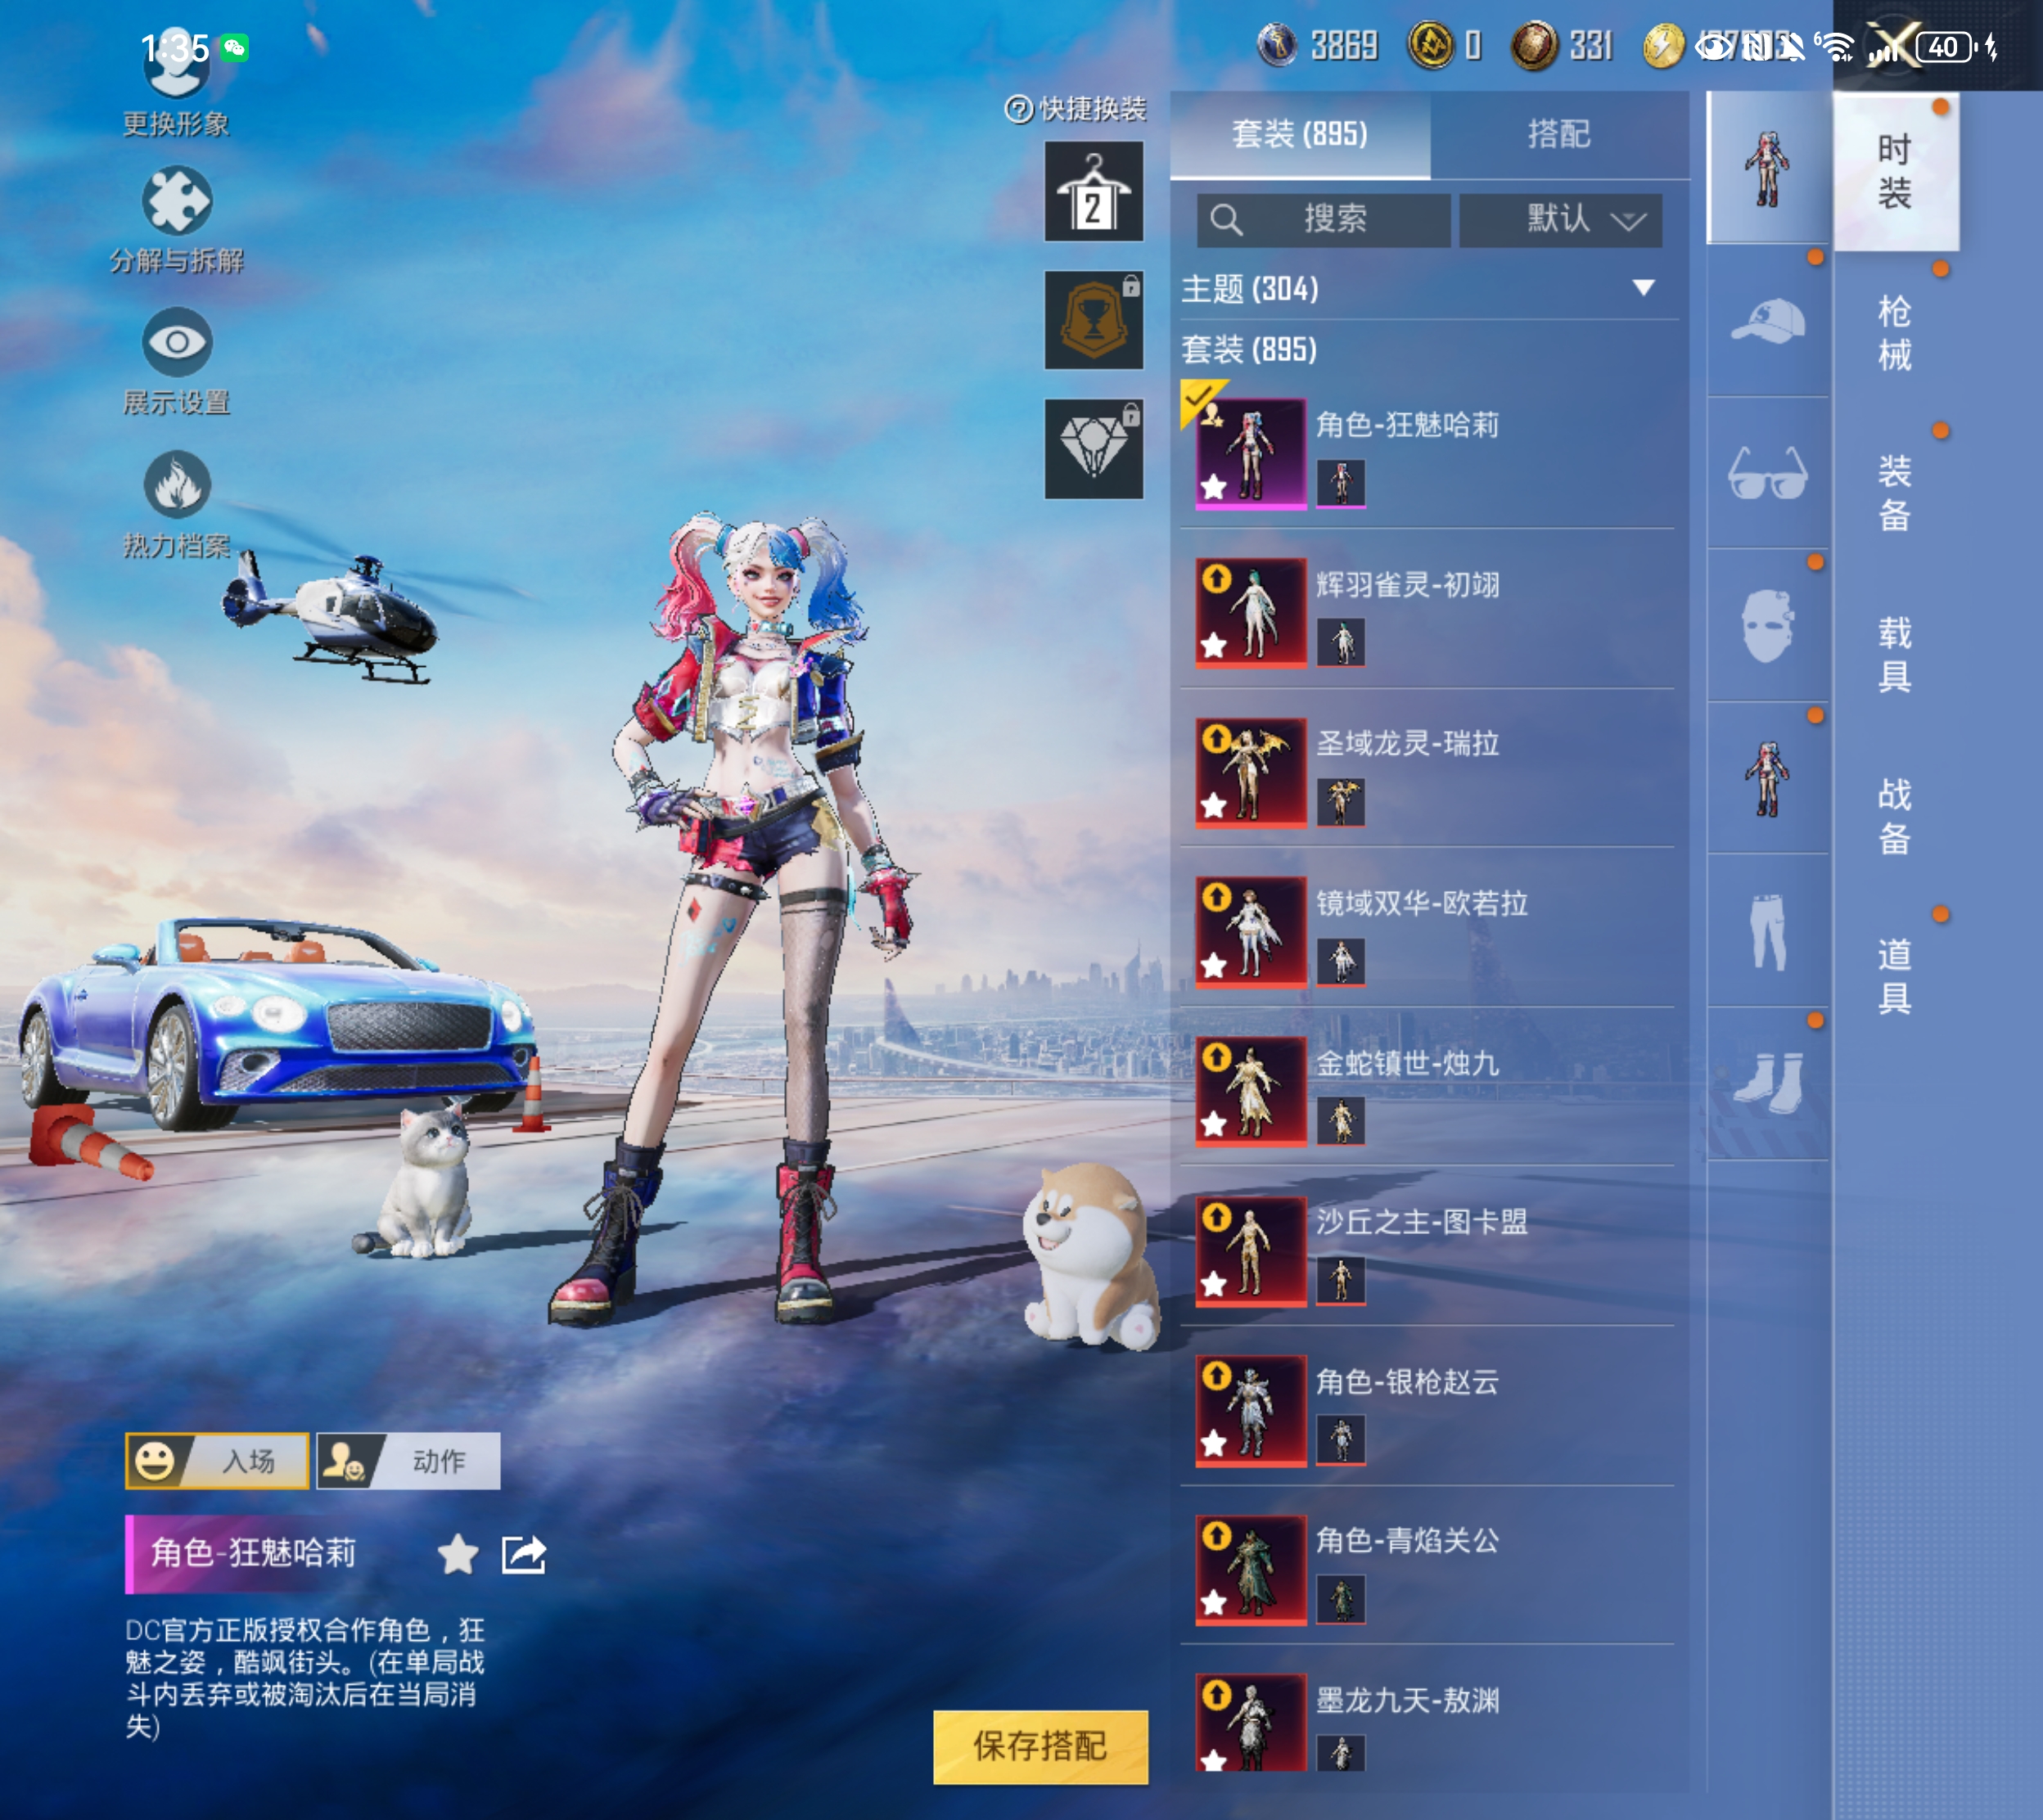2043x1820 pixels.
Task: Select the pants category
Action: click(1768, 931)
